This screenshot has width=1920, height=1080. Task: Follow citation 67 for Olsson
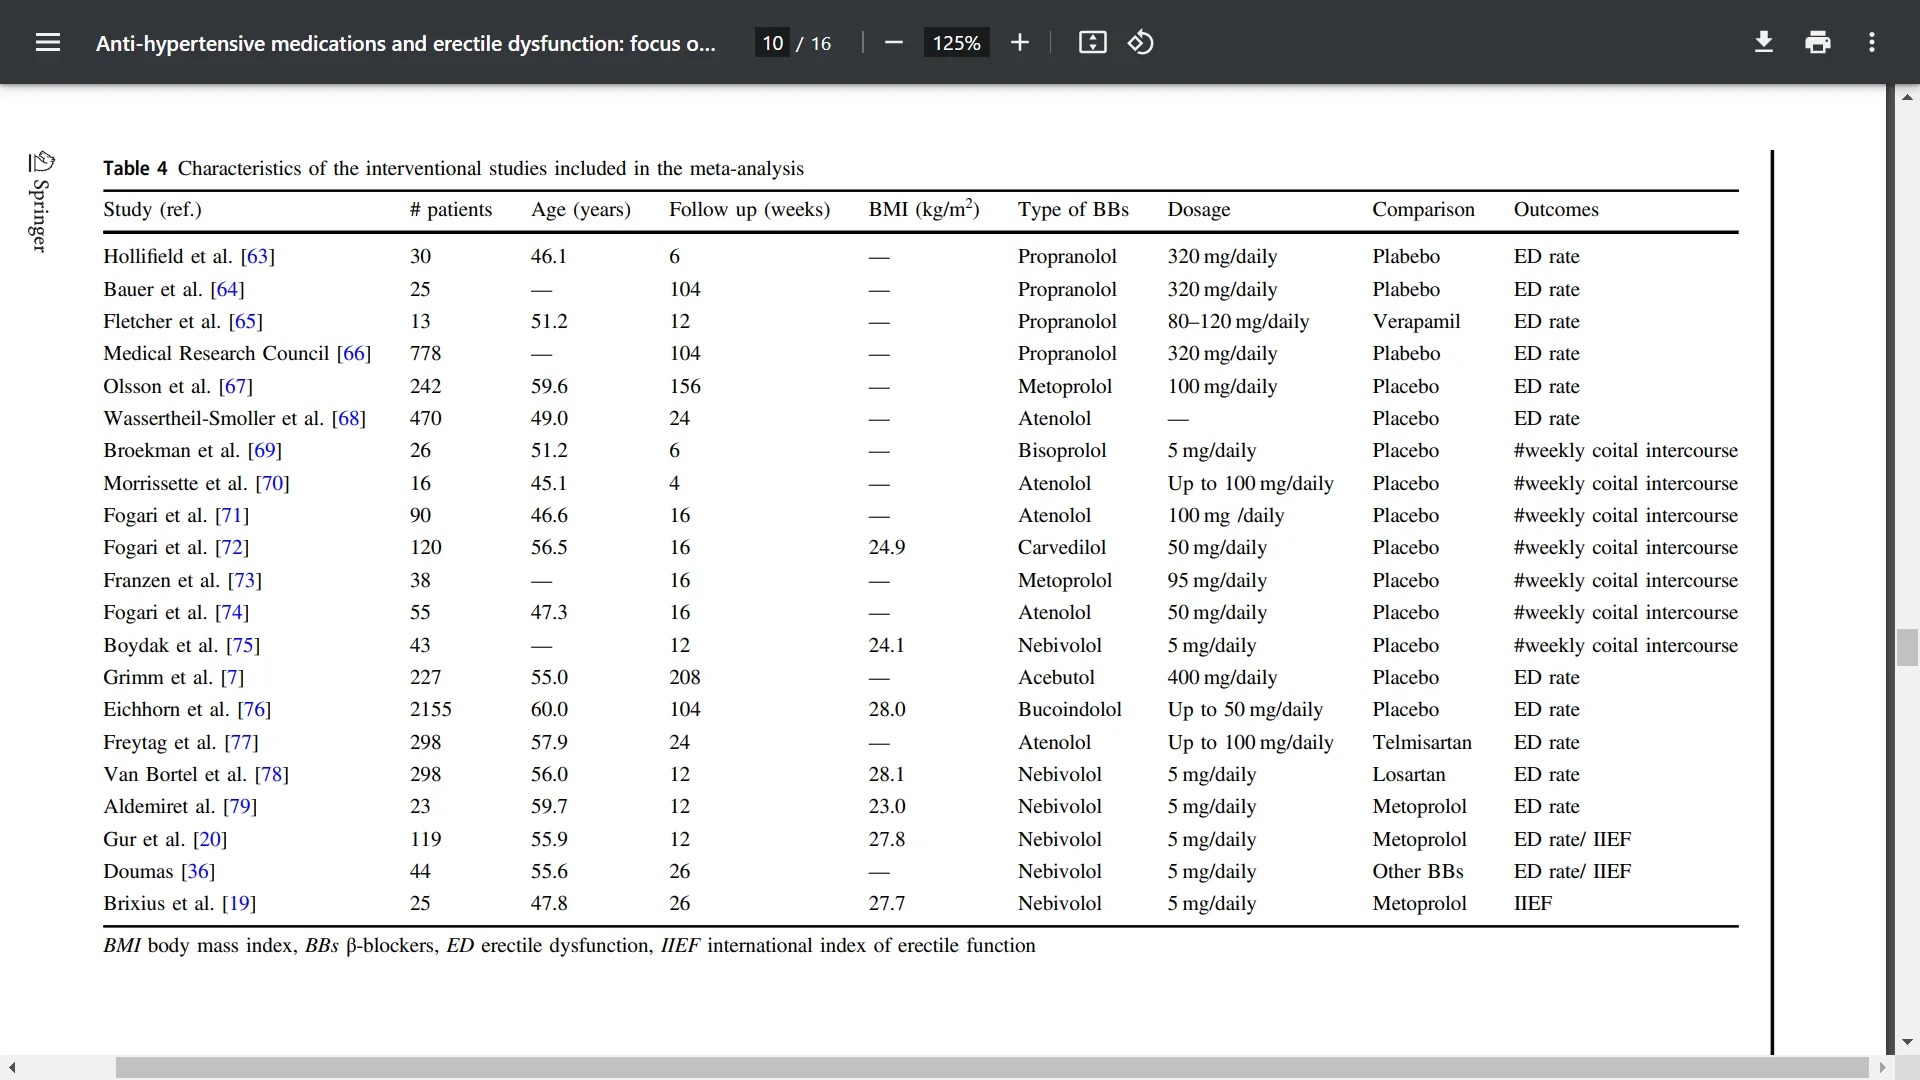236,386
